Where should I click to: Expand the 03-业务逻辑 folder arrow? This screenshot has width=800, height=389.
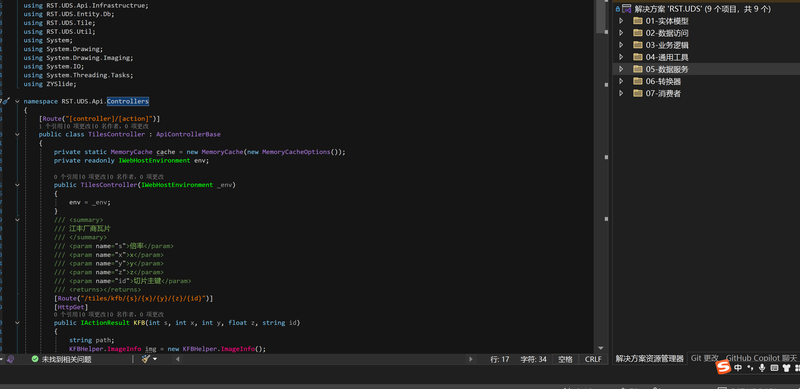click(621, 45)
